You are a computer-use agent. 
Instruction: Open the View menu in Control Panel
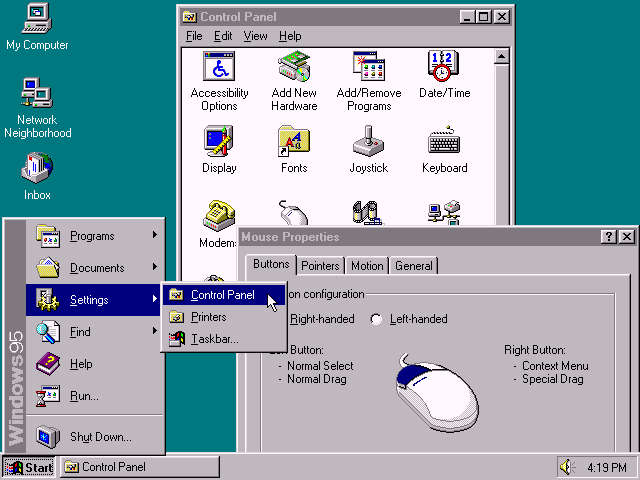tap(256, 36)
